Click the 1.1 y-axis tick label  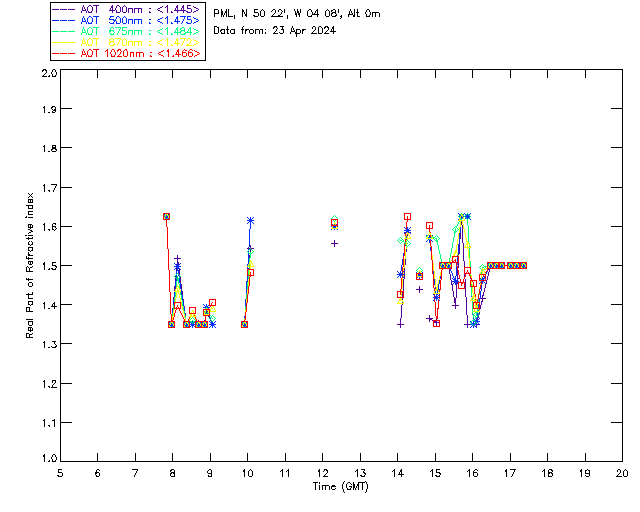(49, 423)
